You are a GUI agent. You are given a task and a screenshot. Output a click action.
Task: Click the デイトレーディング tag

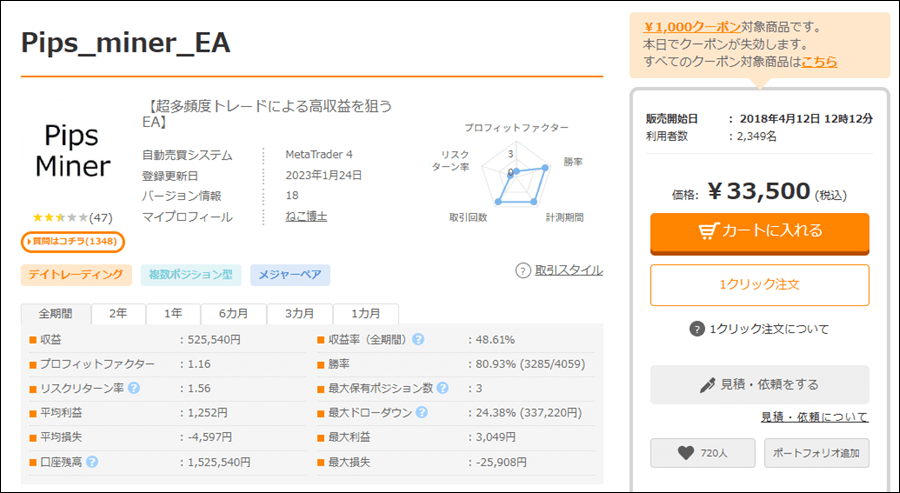76,275
